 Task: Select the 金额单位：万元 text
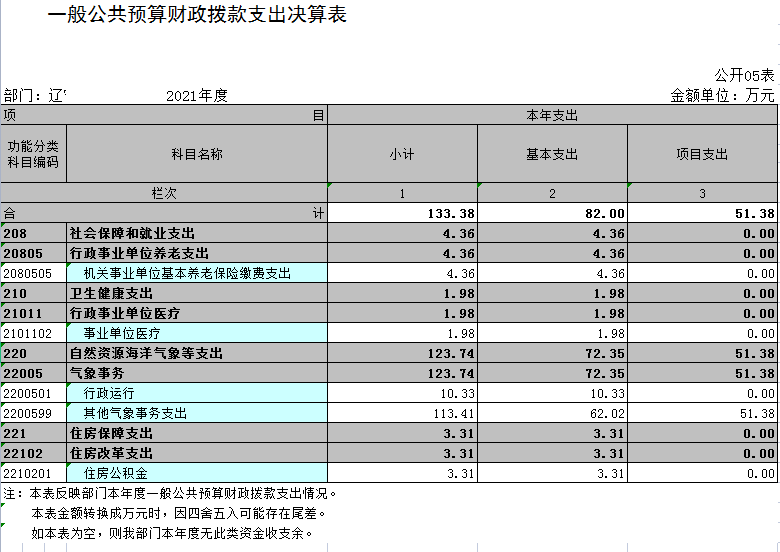click(x=722, y=95)
